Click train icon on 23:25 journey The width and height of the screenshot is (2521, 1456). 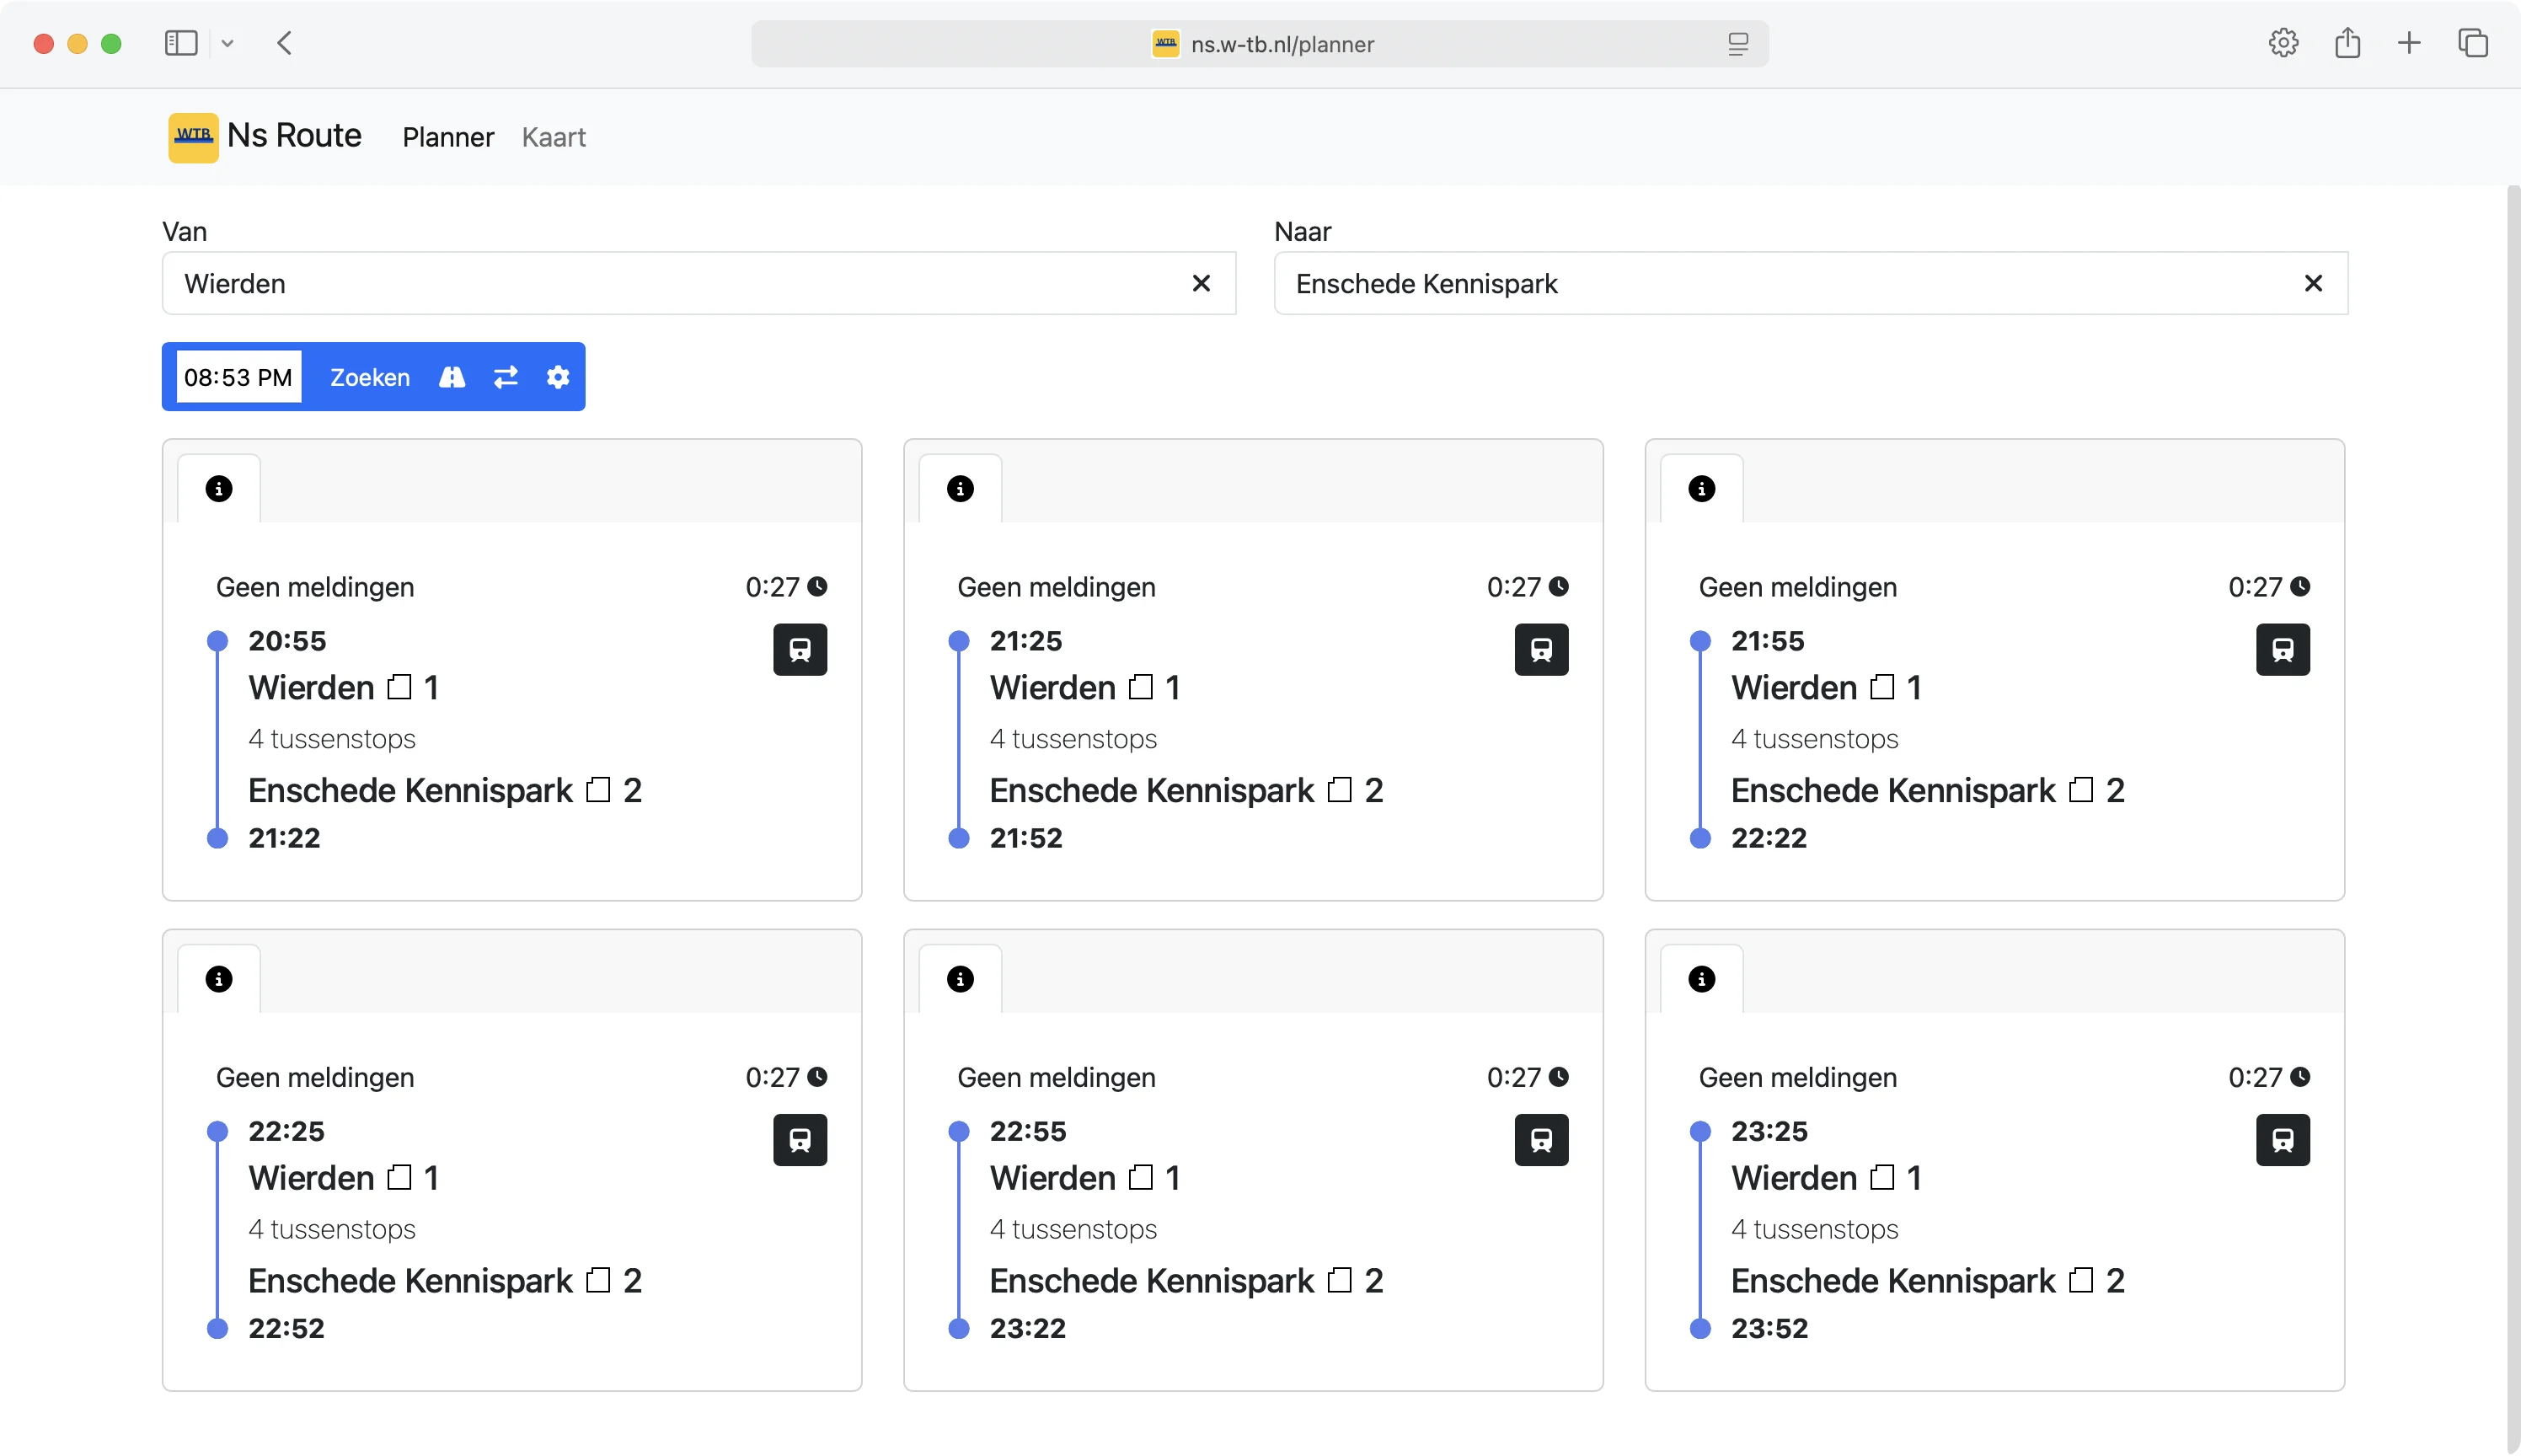pyautogui.click(x=2282, y=1140)
